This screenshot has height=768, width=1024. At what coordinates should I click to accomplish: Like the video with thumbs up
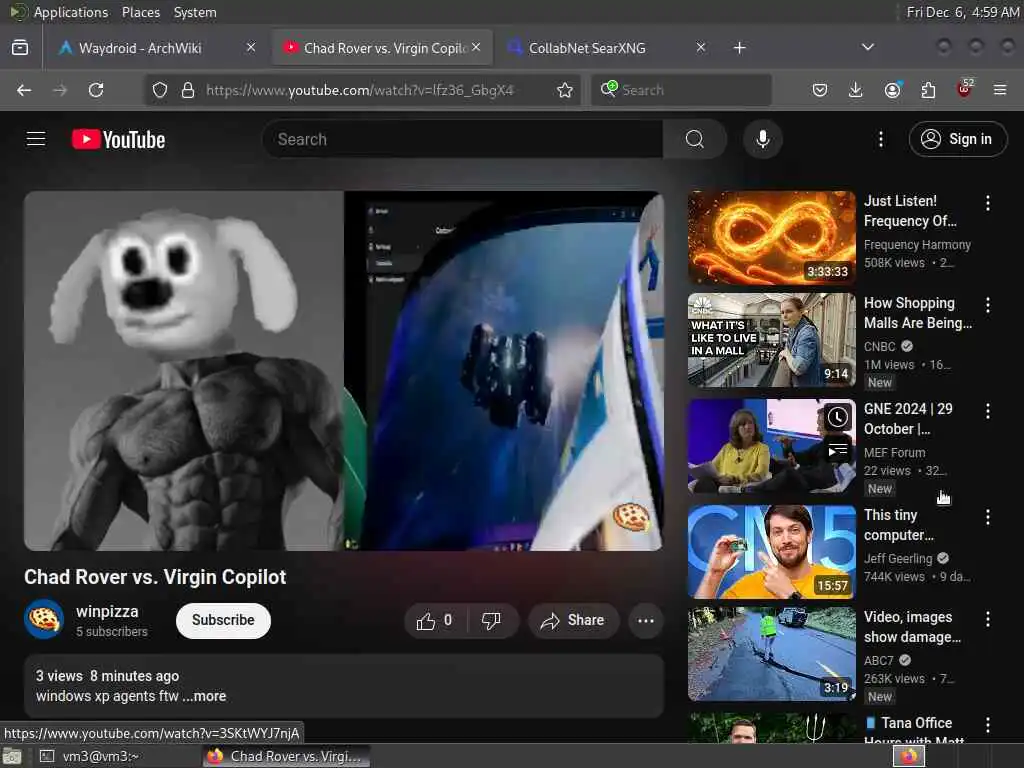pyautogui.click(x=435, y=620)
